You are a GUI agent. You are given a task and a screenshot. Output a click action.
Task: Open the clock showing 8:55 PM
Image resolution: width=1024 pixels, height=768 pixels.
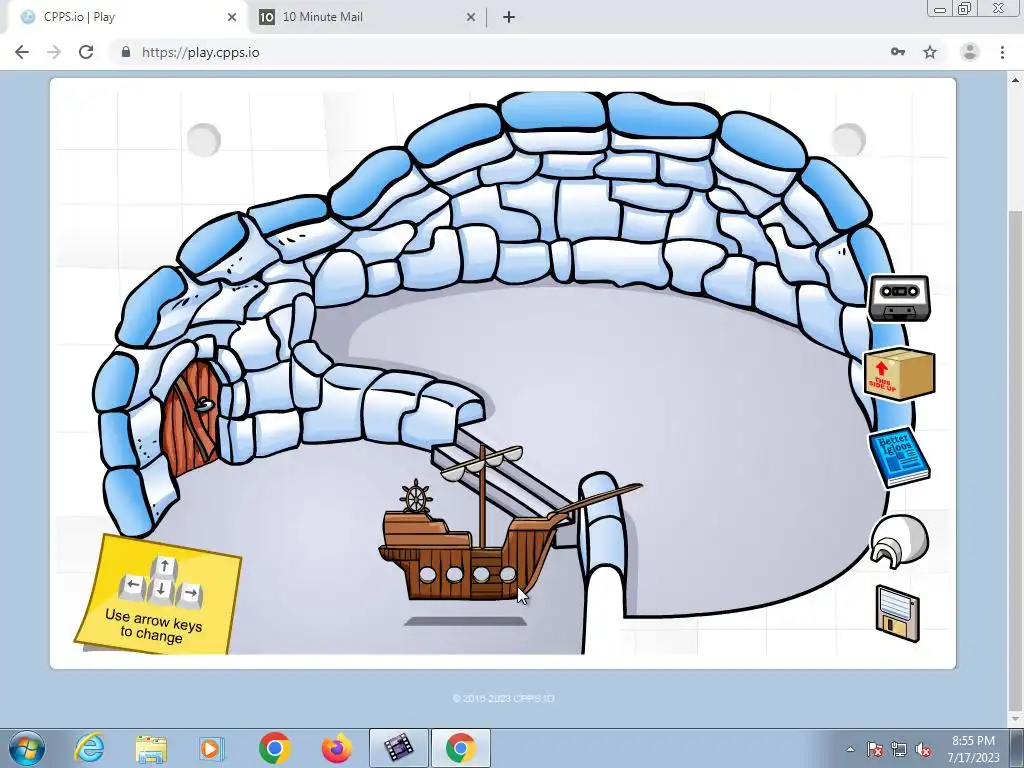(974, 748)
